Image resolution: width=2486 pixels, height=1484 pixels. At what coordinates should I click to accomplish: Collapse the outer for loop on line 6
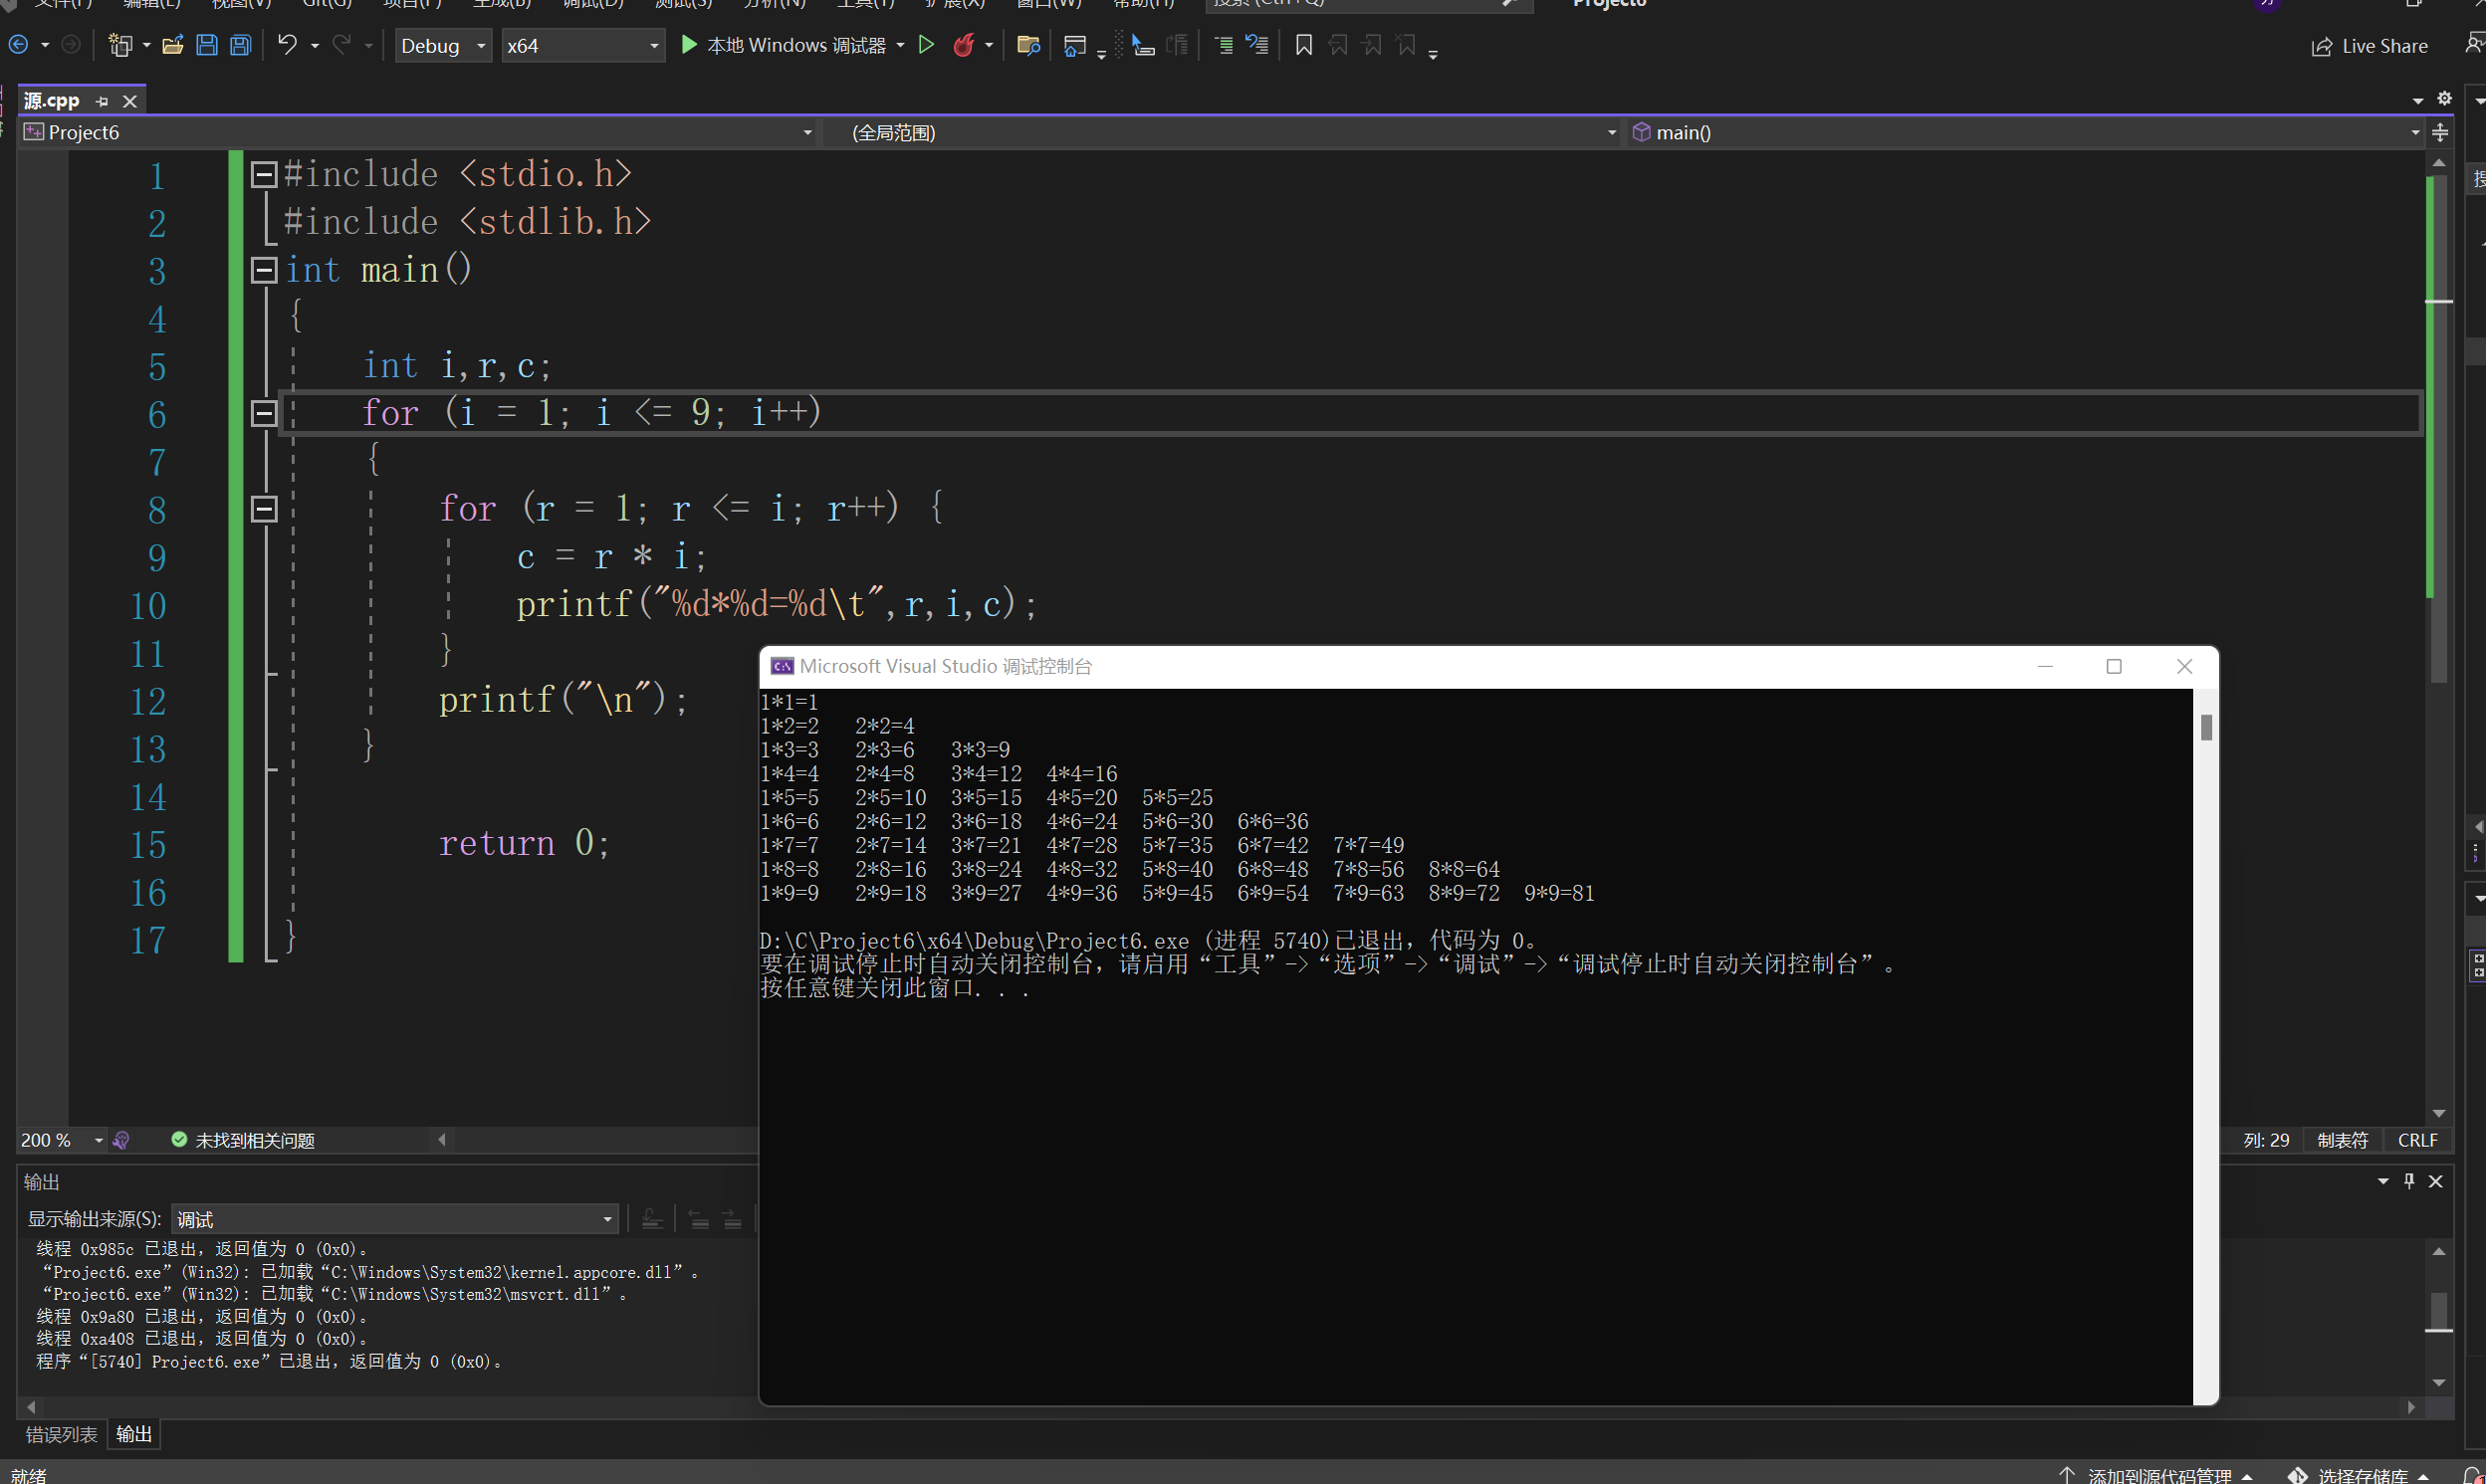[x=264, y=413]
